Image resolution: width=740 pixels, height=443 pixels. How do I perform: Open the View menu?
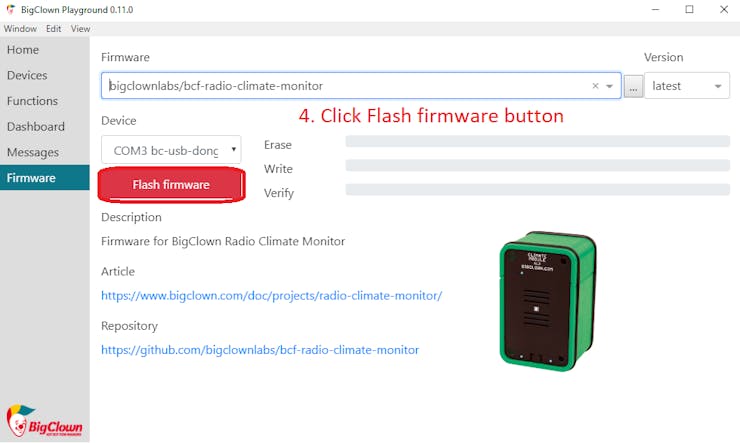click(x=80, y=29)
